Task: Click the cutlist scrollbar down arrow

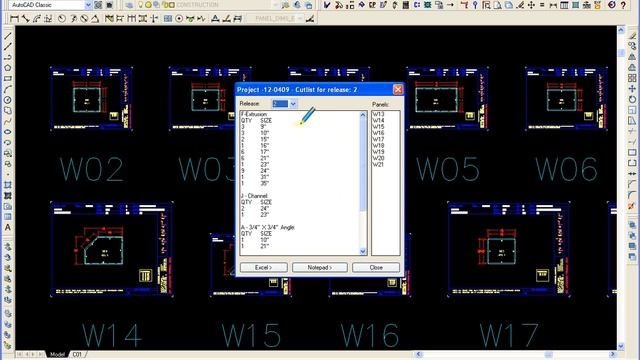Action: (x=363, y=251)
